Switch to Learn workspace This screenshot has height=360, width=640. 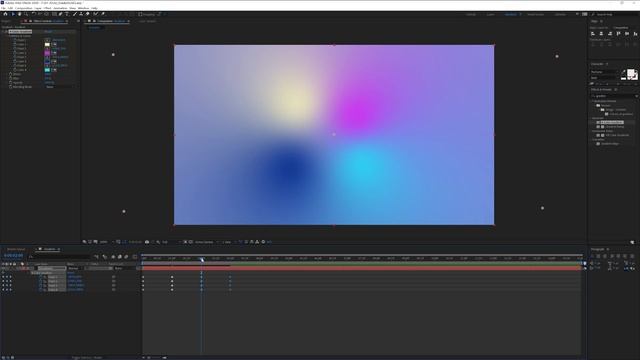tap(490, 14)
